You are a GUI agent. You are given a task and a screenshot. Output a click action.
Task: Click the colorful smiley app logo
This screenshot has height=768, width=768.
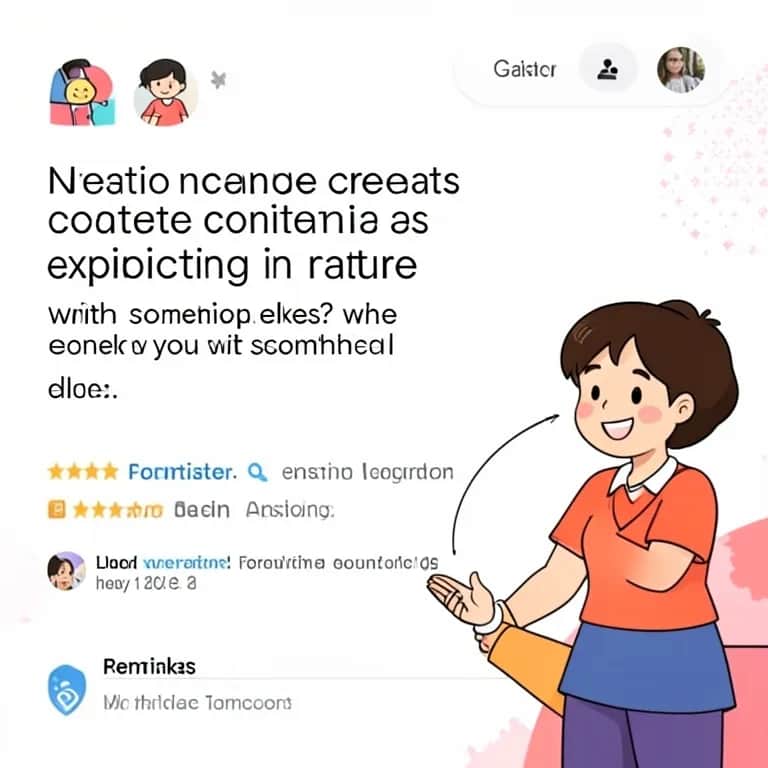[82, 93]
